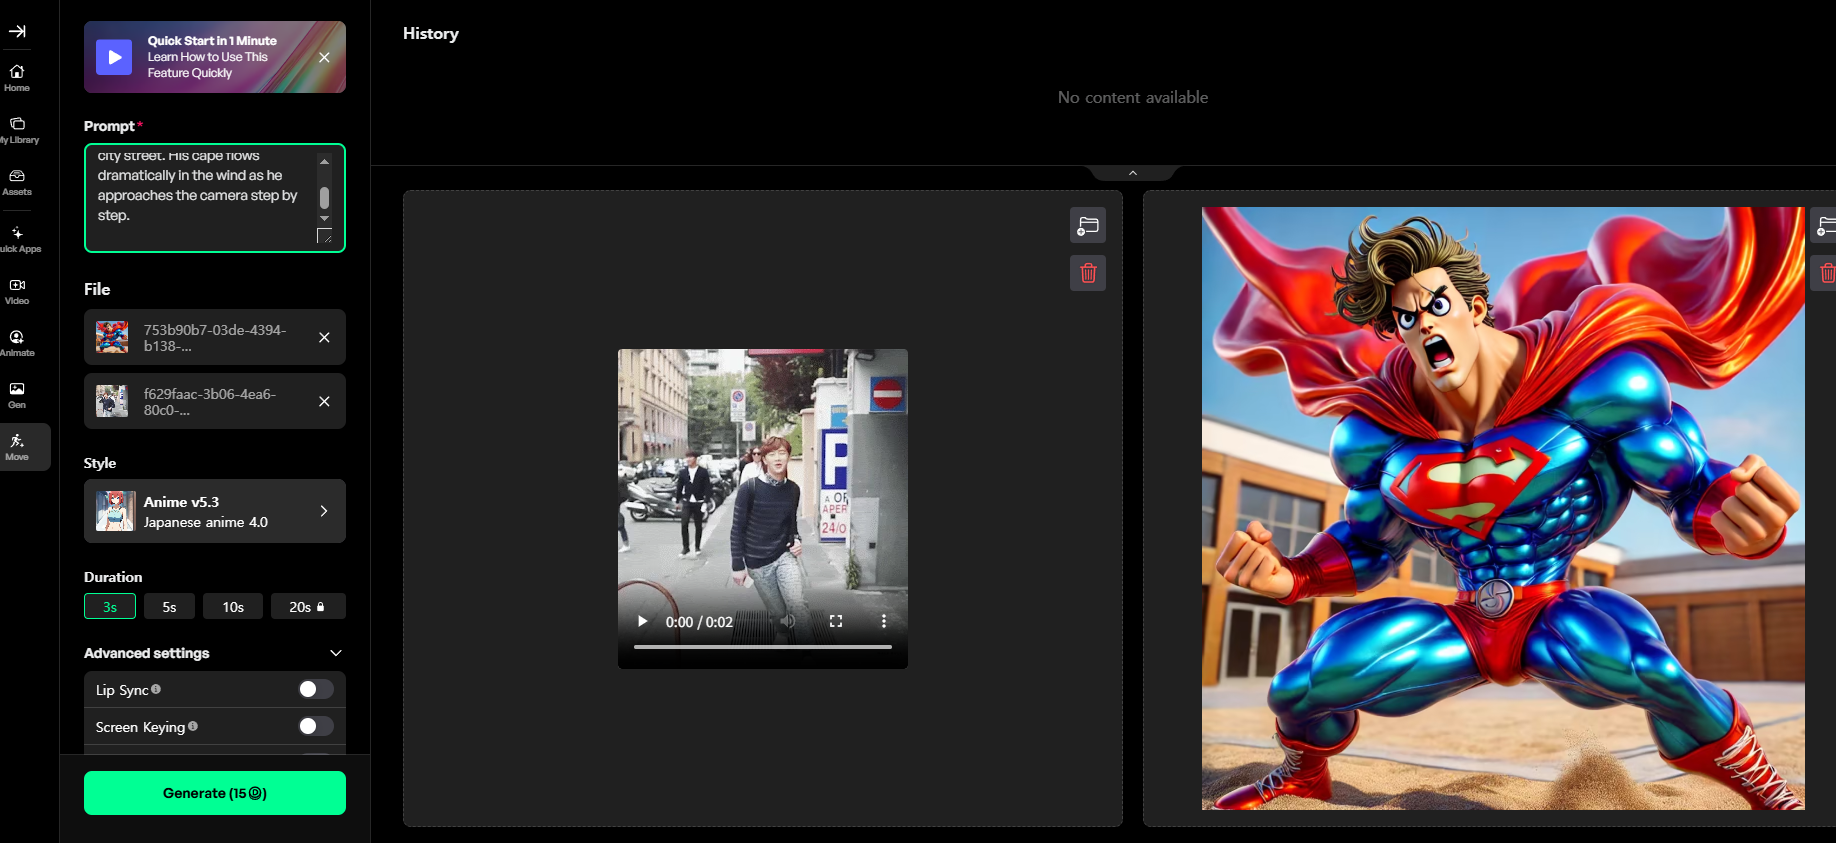Play the street video
Screen dimensions: 1836x843
click(x=642, y=621)
